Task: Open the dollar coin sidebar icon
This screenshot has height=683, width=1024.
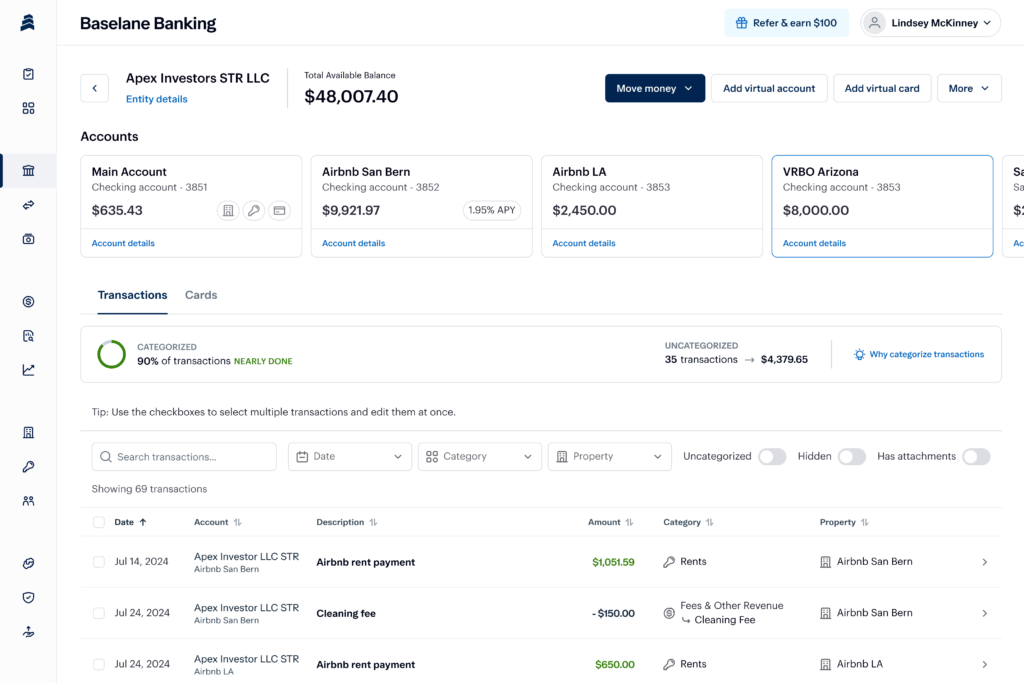Action: 28,302
